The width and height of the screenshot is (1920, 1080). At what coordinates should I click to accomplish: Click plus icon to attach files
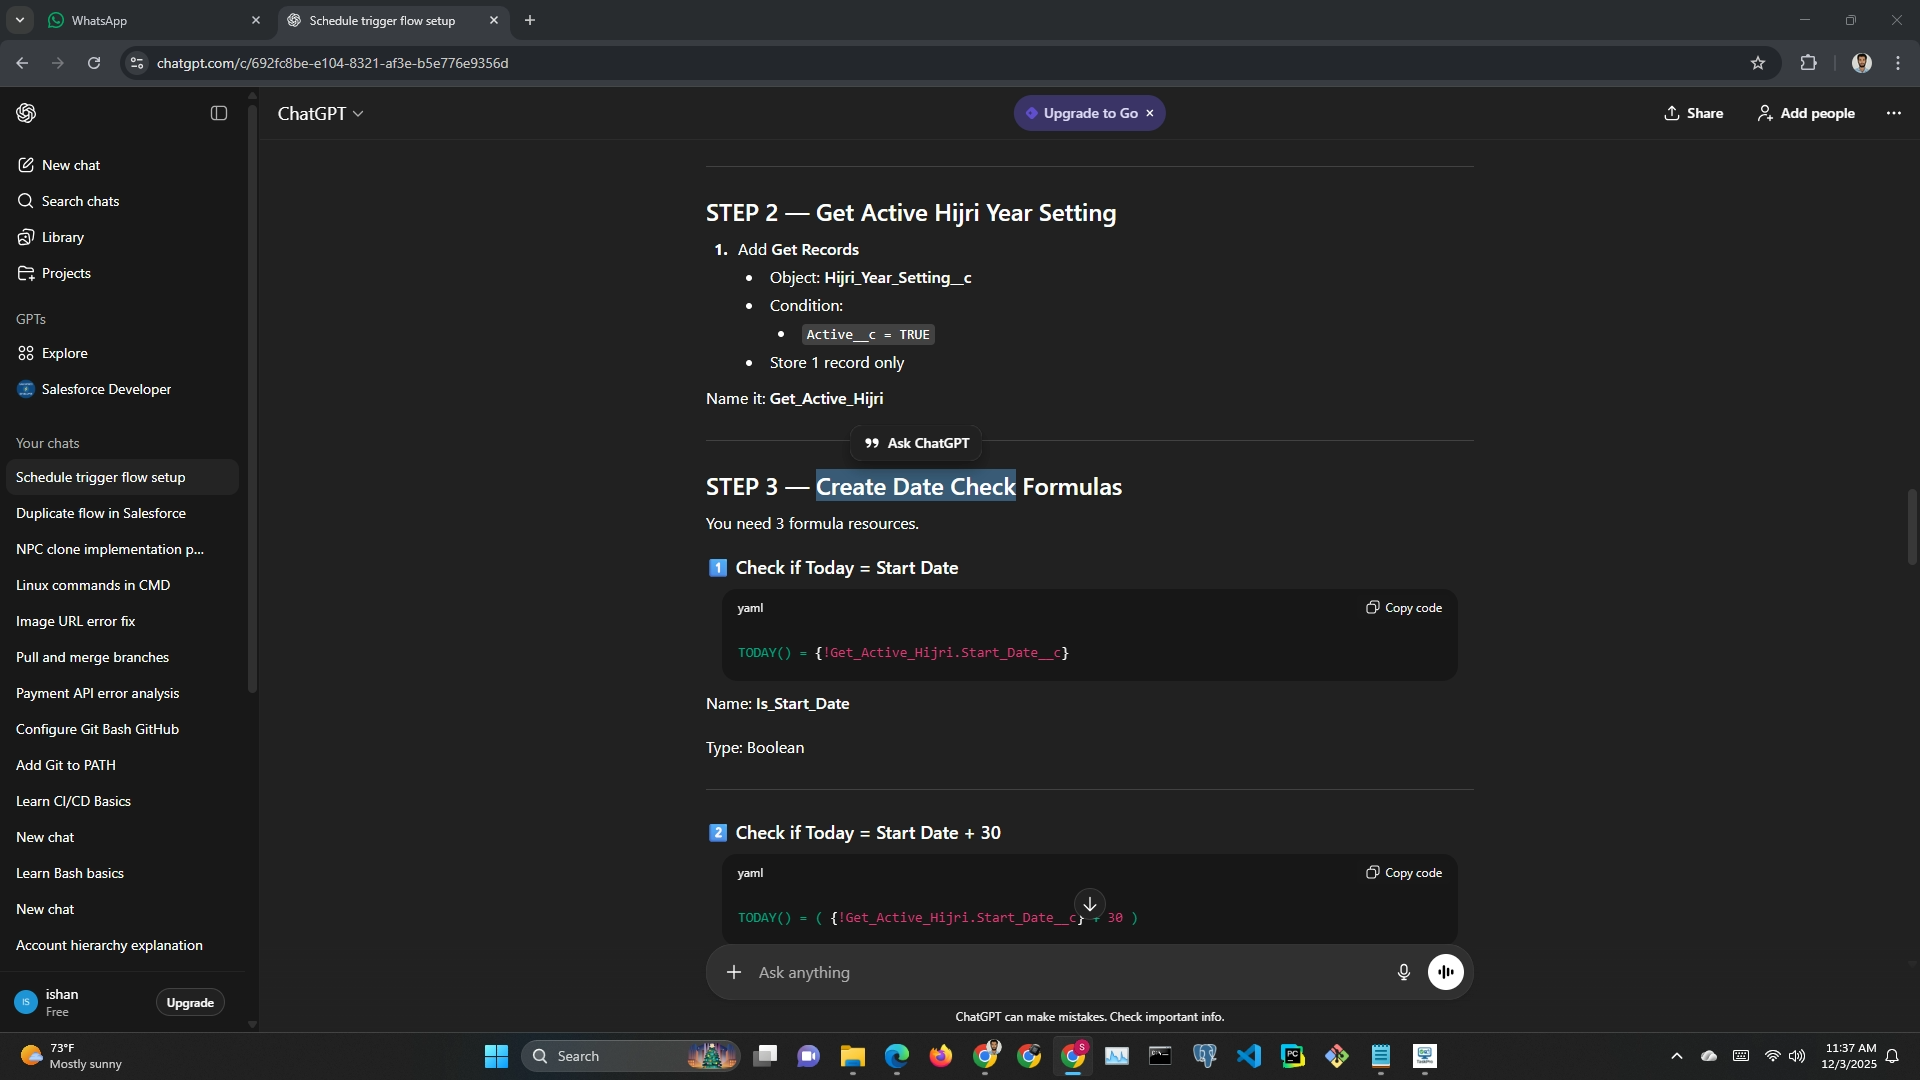point(734,972)
